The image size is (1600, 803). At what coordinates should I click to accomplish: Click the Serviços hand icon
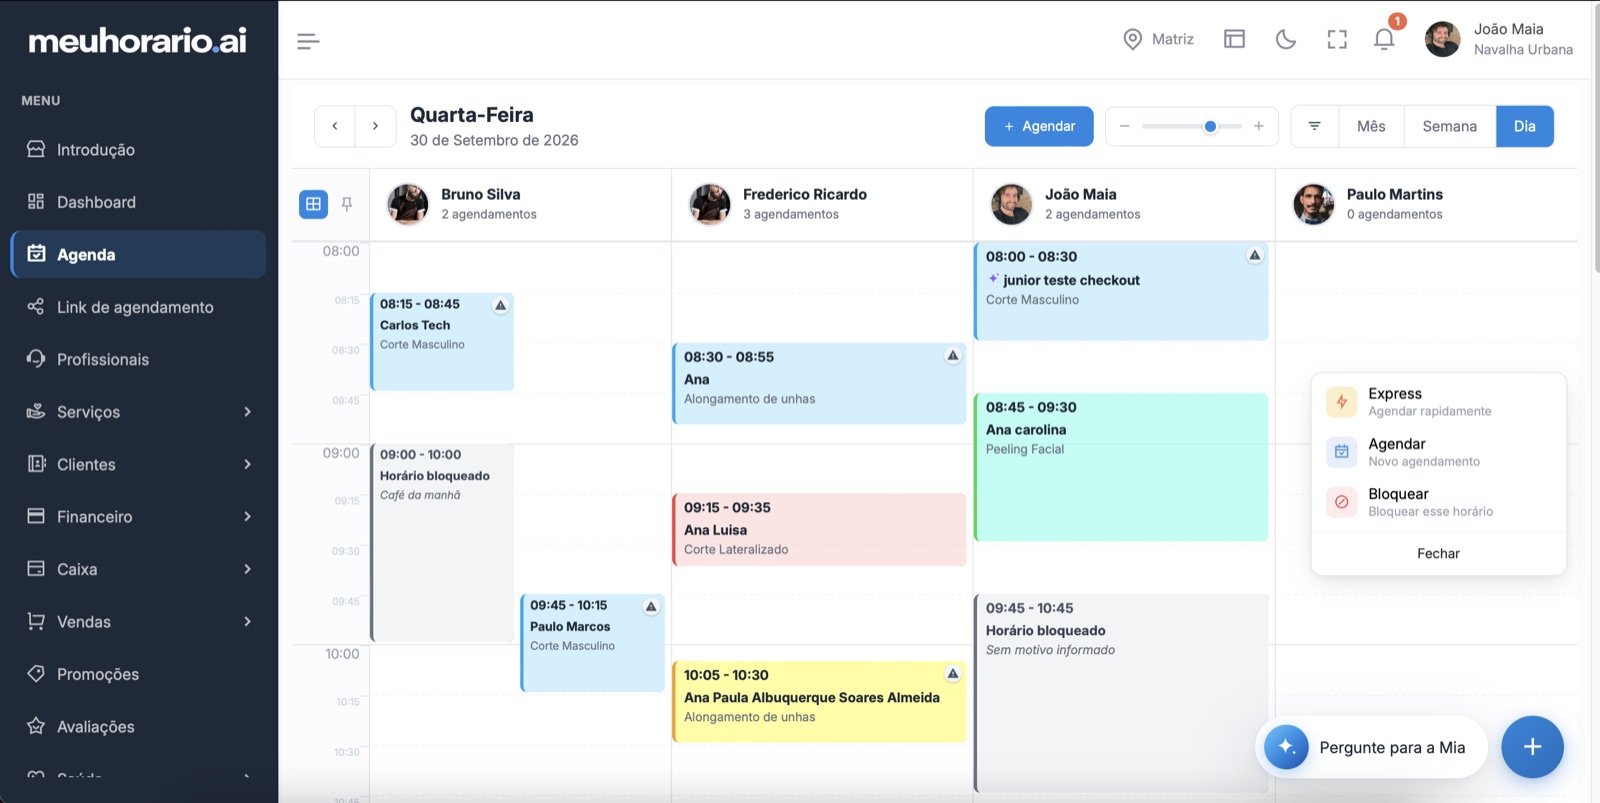pos(36,411)
